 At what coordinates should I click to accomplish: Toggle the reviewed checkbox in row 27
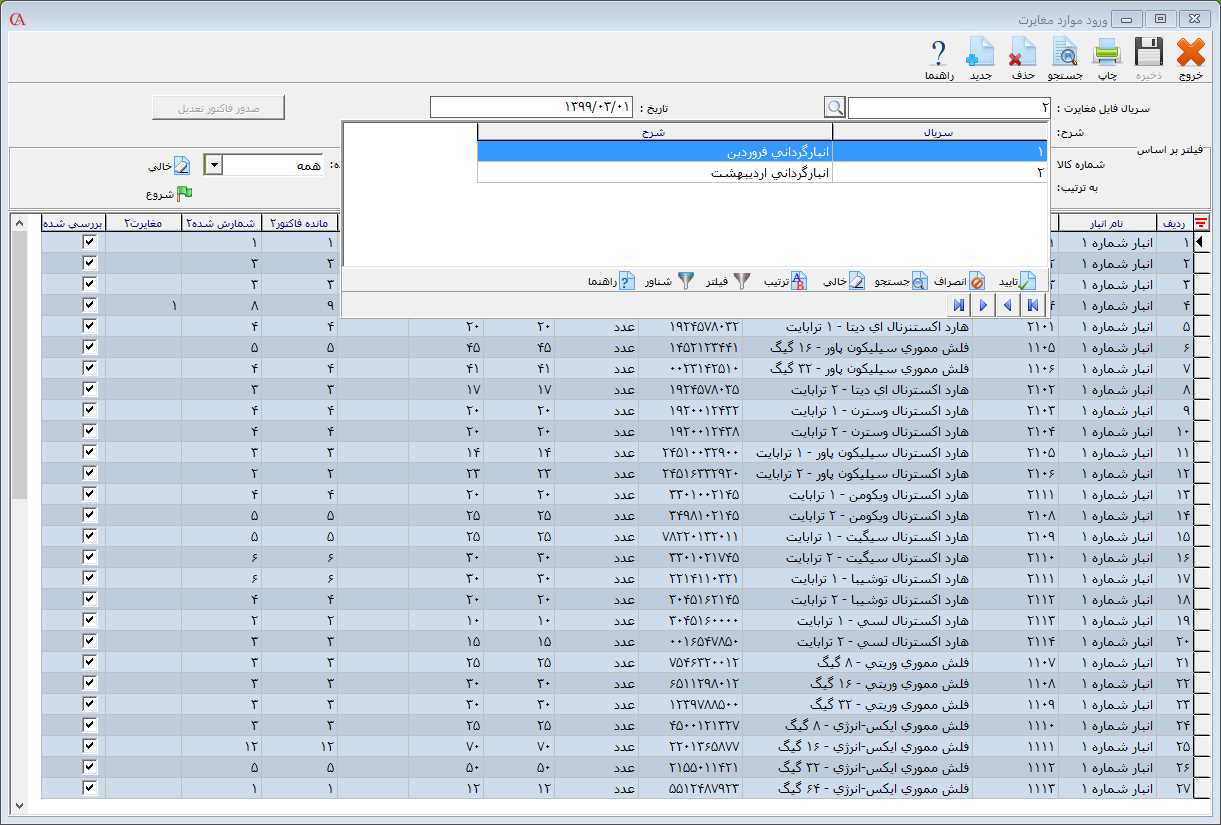[89, 788]
